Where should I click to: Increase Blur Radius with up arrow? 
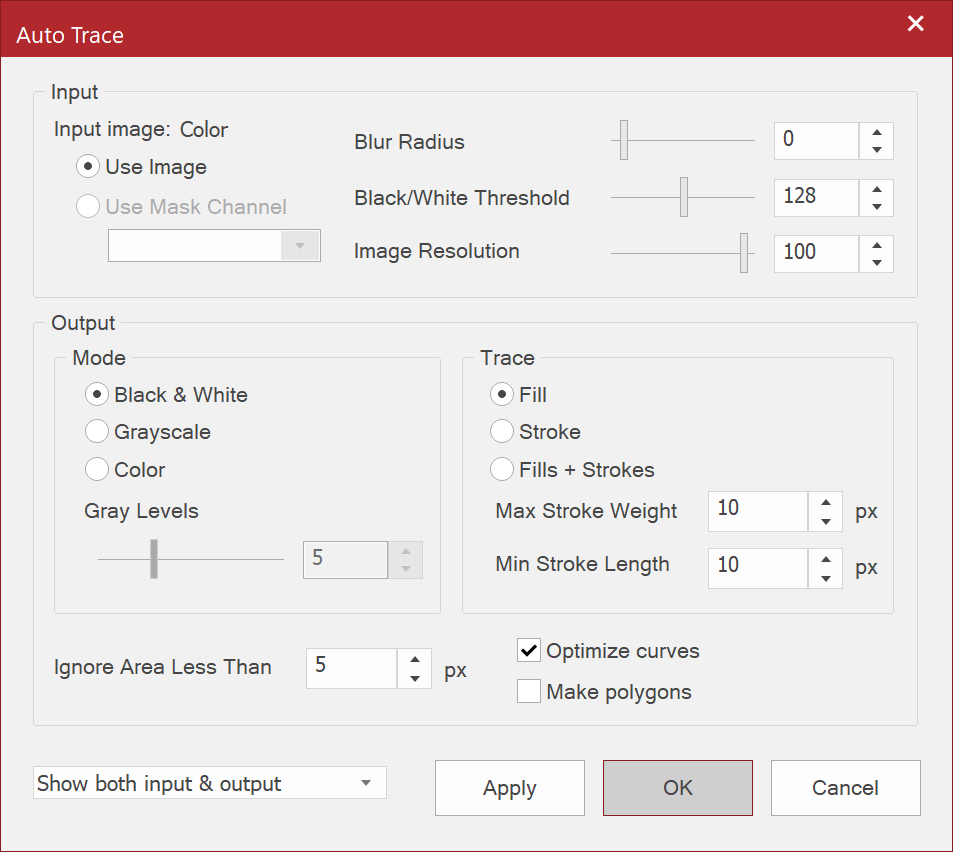click(876, 132)
